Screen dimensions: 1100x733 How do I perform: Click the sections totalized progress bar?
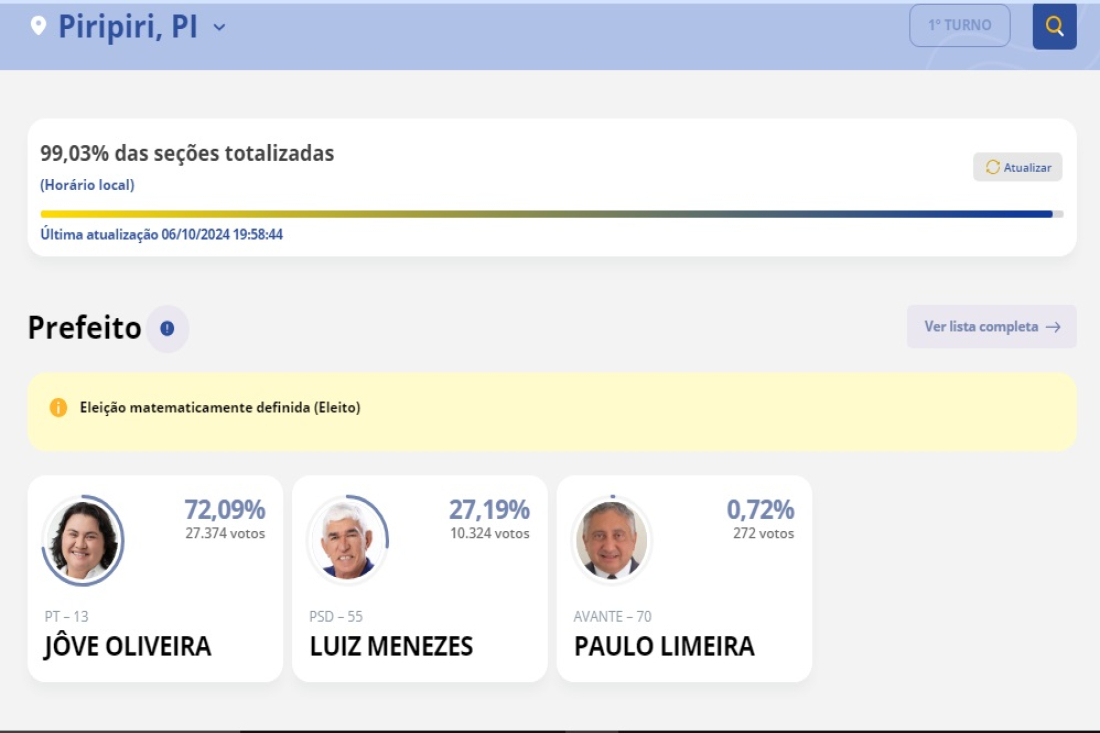(x=552, y=214)
